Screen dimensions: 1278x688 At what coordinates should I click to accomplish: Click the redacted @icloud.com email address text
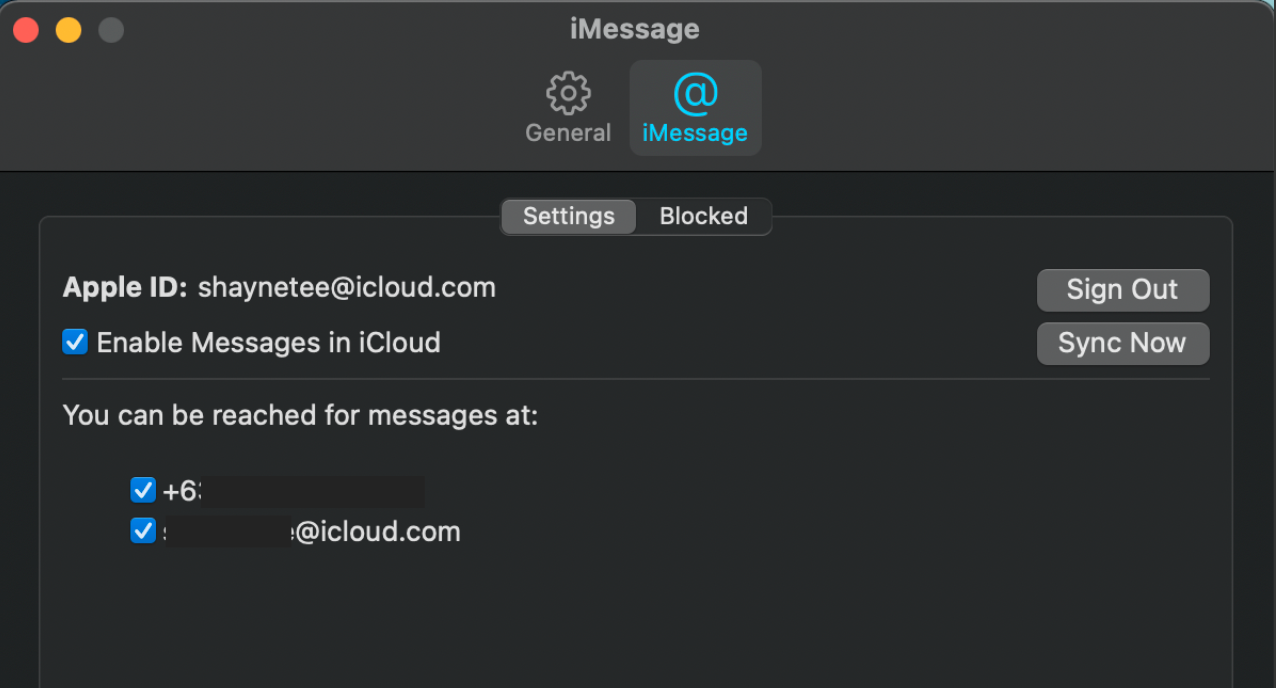[x=312, y=532]
